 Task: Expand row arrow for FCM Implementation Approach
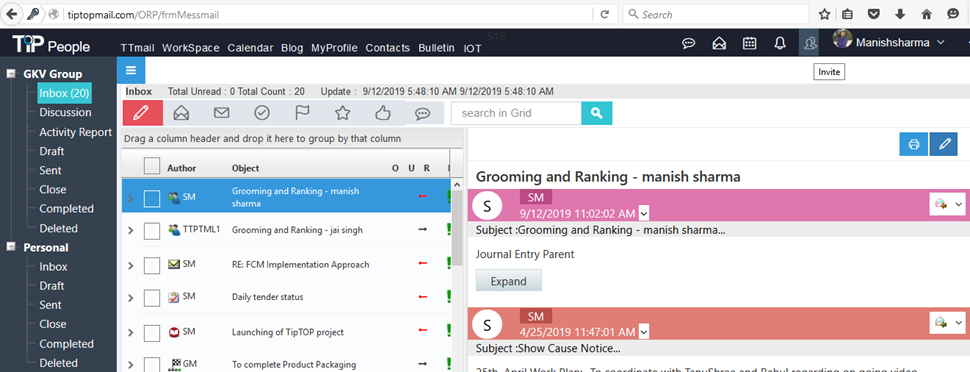[131, 266]
